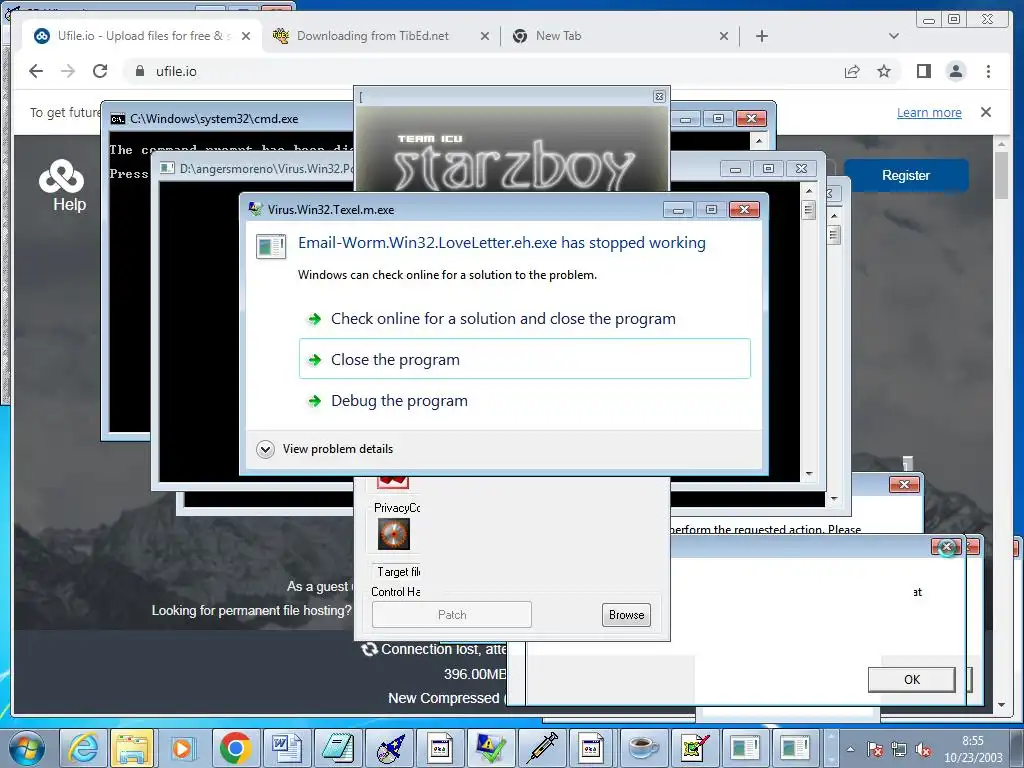Click the PrivacyCc red icon in patcher
The height and width of the screenshot is (768, 1024).
pos(392,483)
